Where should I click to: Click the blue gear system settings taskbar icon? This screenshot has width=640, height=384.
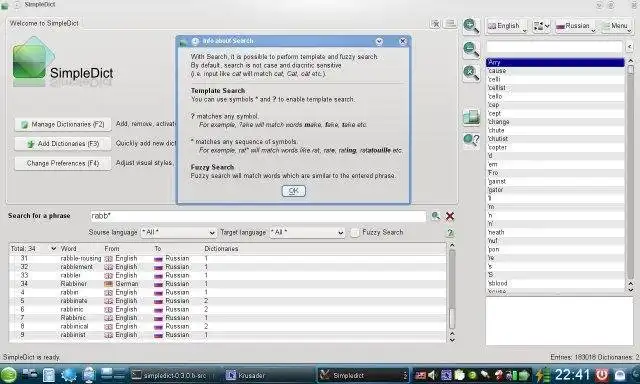68,375
